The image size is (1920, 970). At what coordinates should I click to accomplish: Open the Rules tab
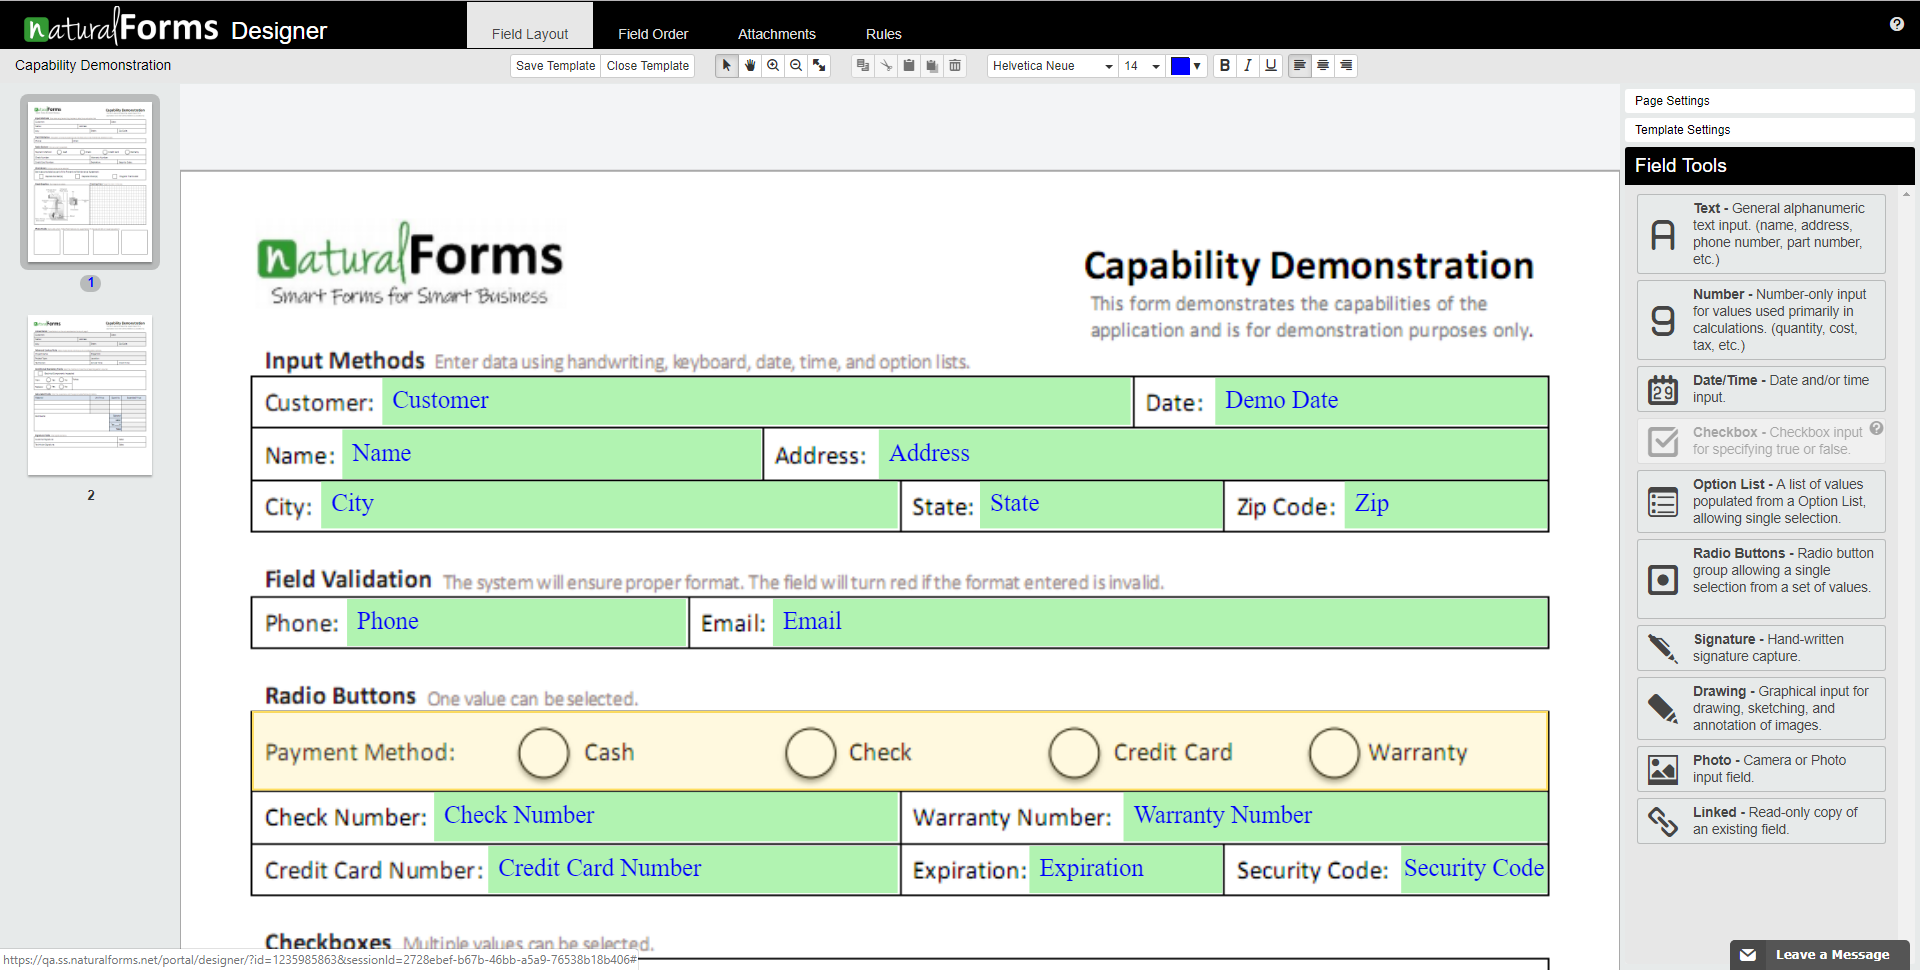(884, 33)
